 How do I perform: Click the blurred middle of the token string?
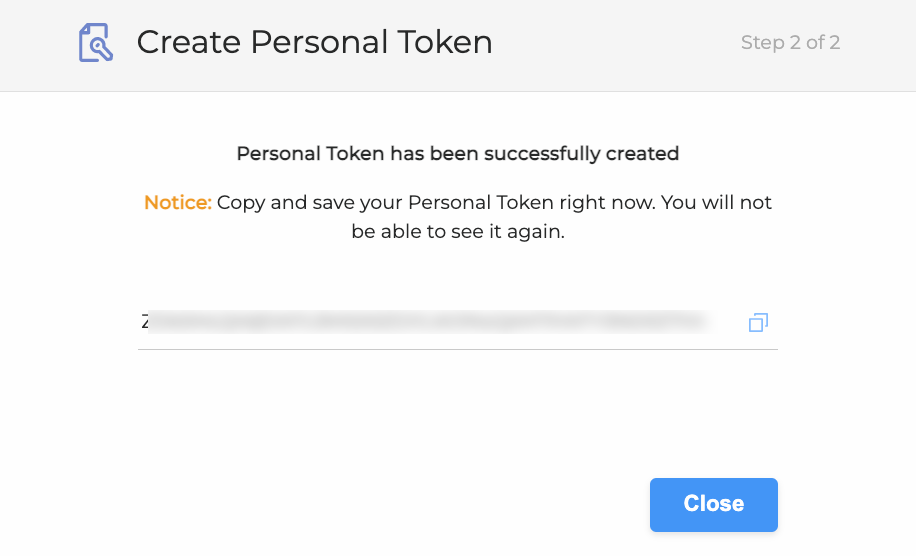[425, 322]
